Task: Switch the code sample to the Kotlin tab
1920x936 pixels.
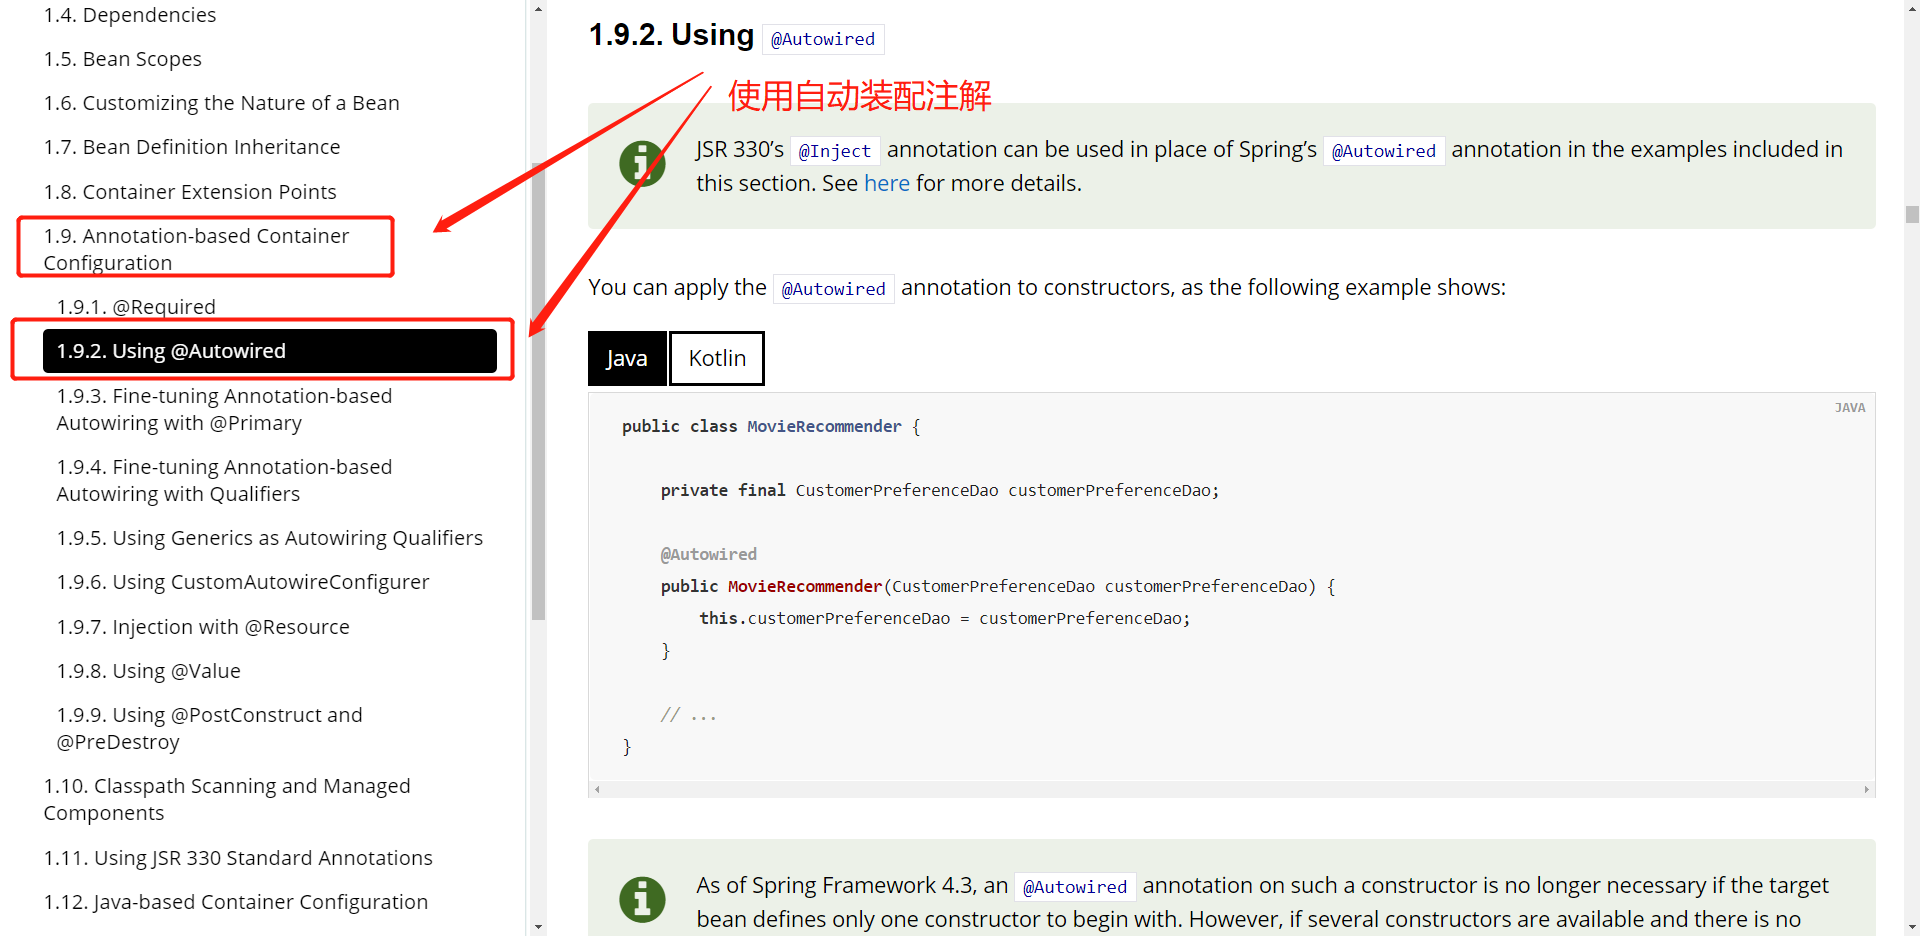Action: point(717,359)
